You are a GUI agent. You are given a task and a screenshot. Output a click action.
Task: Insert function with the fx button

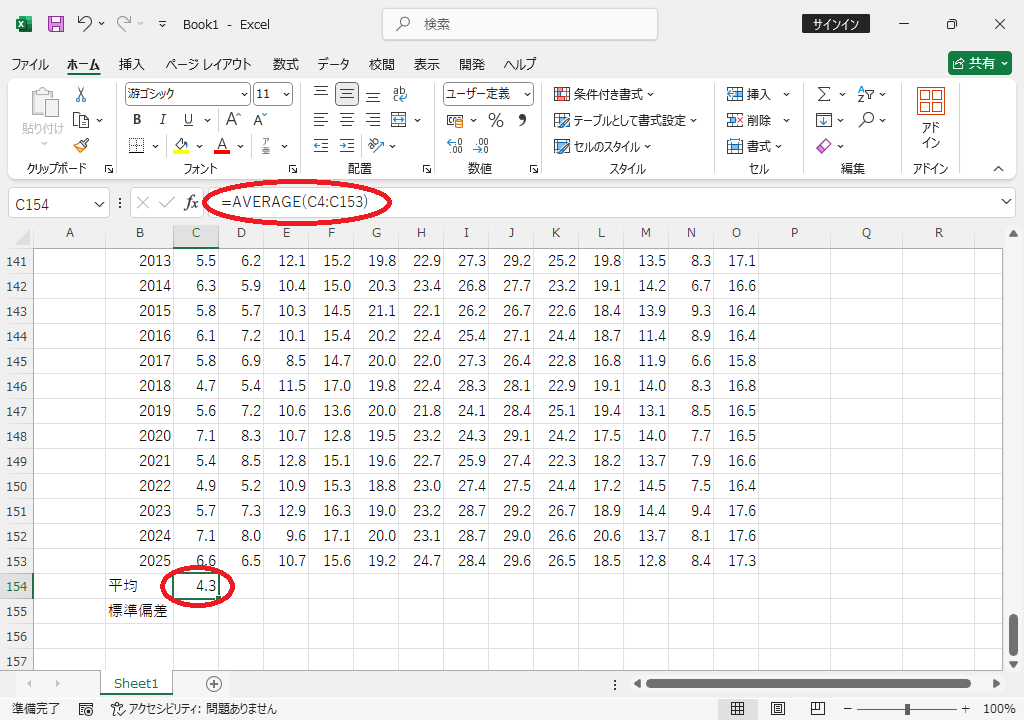[191, 203]
